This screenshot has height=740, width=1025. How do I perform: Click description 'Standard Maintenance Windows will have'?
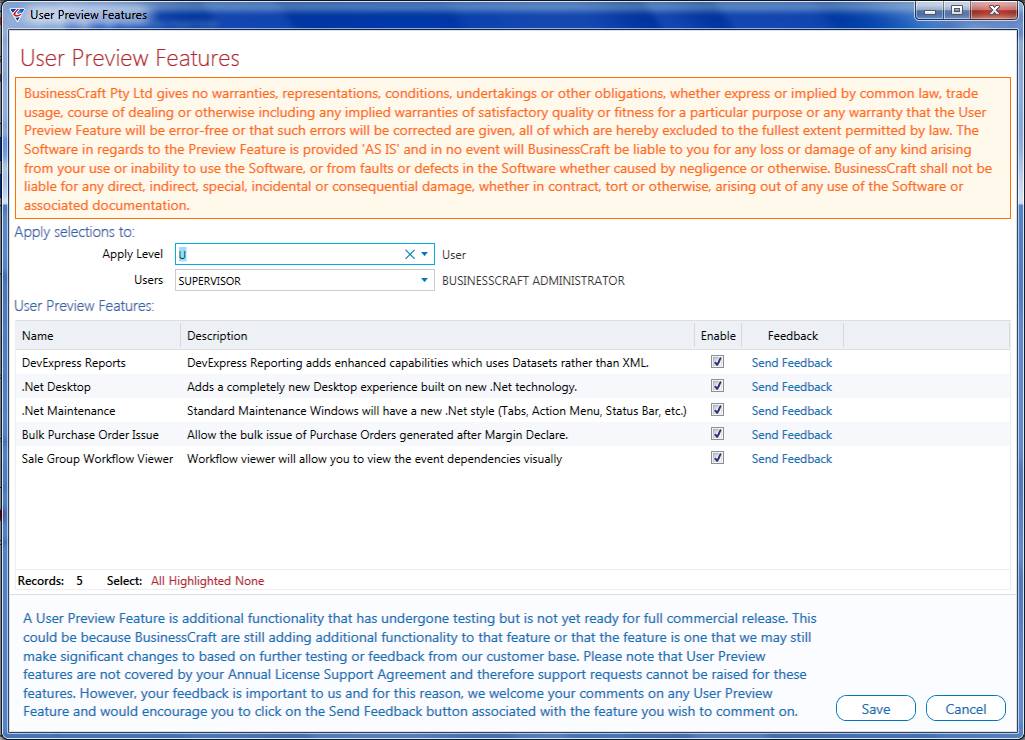click(437, 411)
